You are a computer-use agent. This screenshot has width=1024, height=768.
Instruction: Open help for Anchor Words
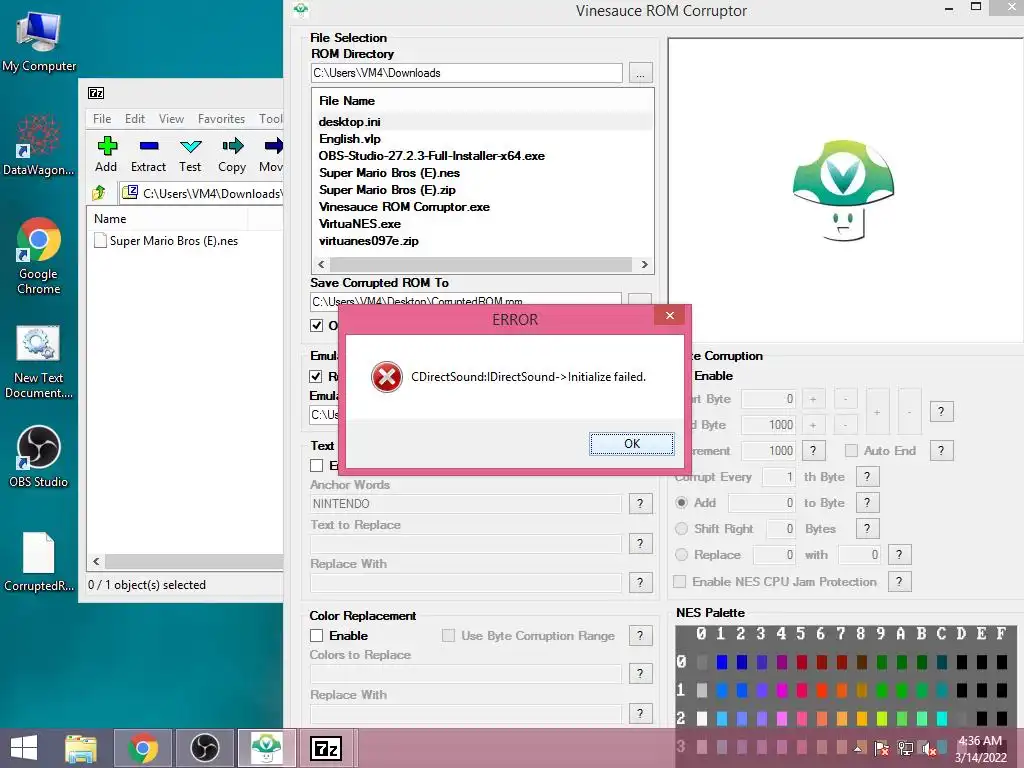pyautogui.click(x=640, y=504)
